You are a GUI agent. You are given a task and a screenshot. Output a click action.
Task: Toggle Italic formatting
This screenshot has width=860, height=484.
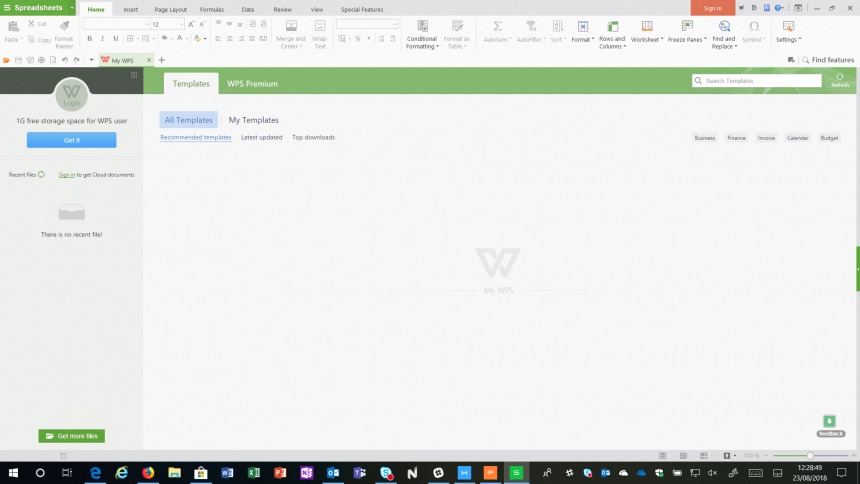103,38
